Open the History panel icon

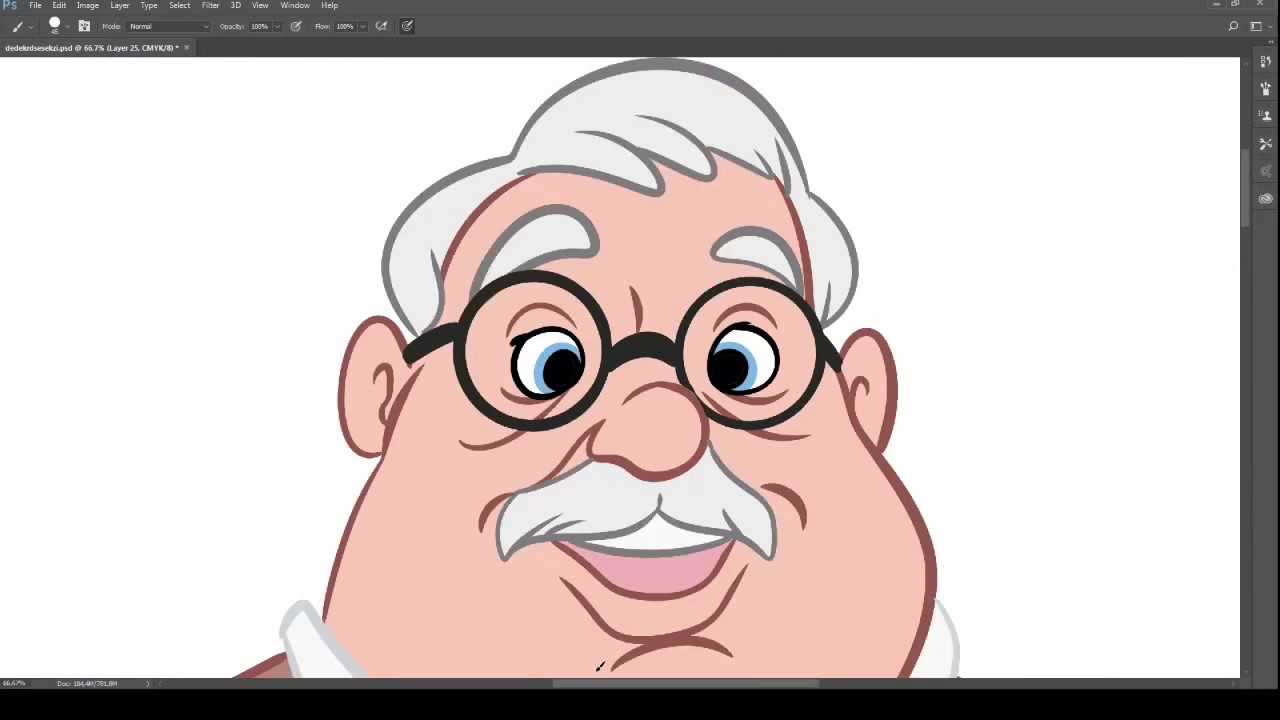(x=1265, y=62)
